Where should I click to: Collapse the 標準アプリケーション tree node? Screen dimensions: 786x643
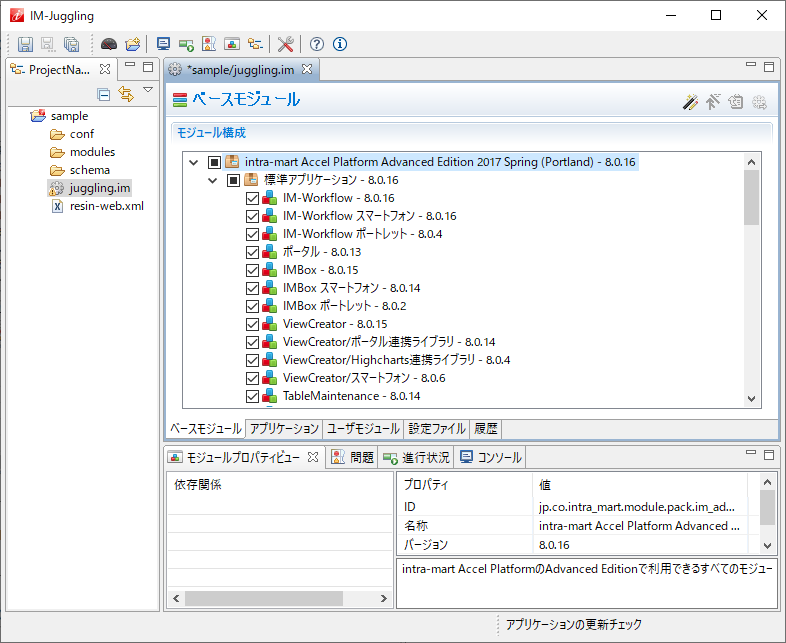(213, 180)
